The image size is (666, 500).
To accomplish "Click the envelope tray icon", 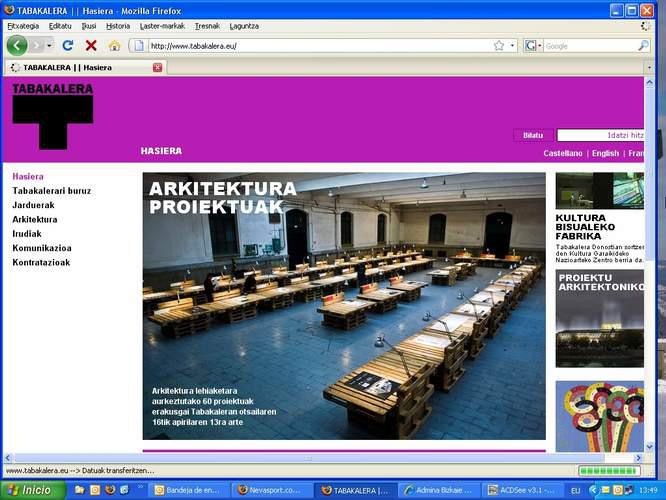I will click(605, 490).
